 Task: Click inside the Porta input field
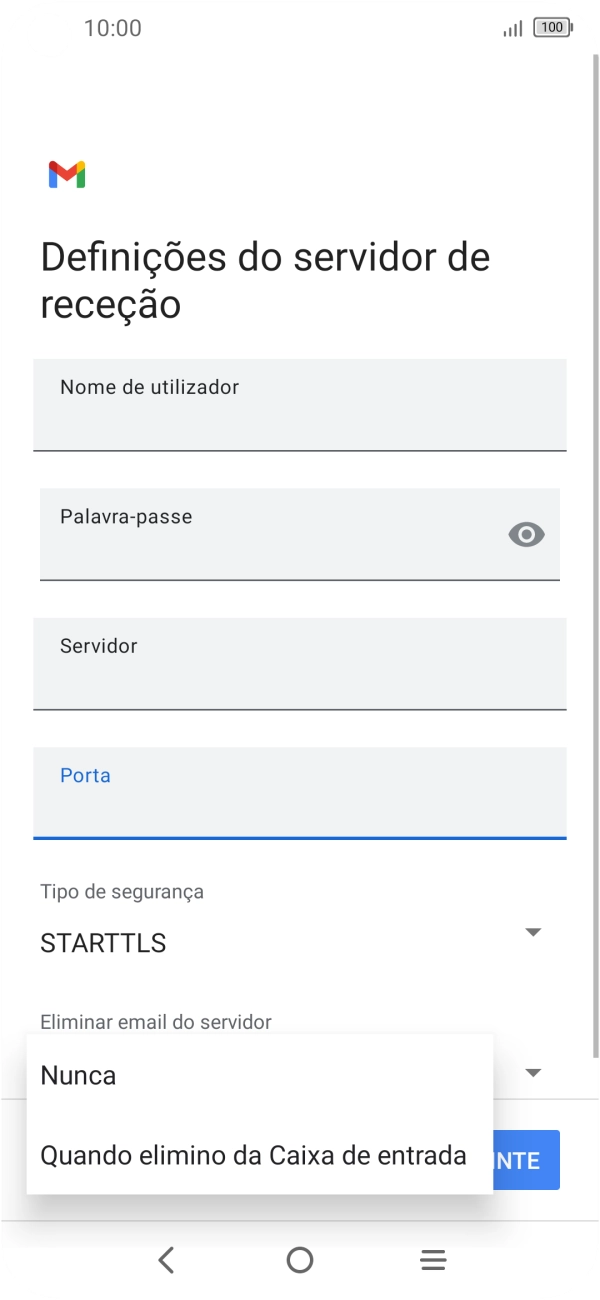pos(300,794)
